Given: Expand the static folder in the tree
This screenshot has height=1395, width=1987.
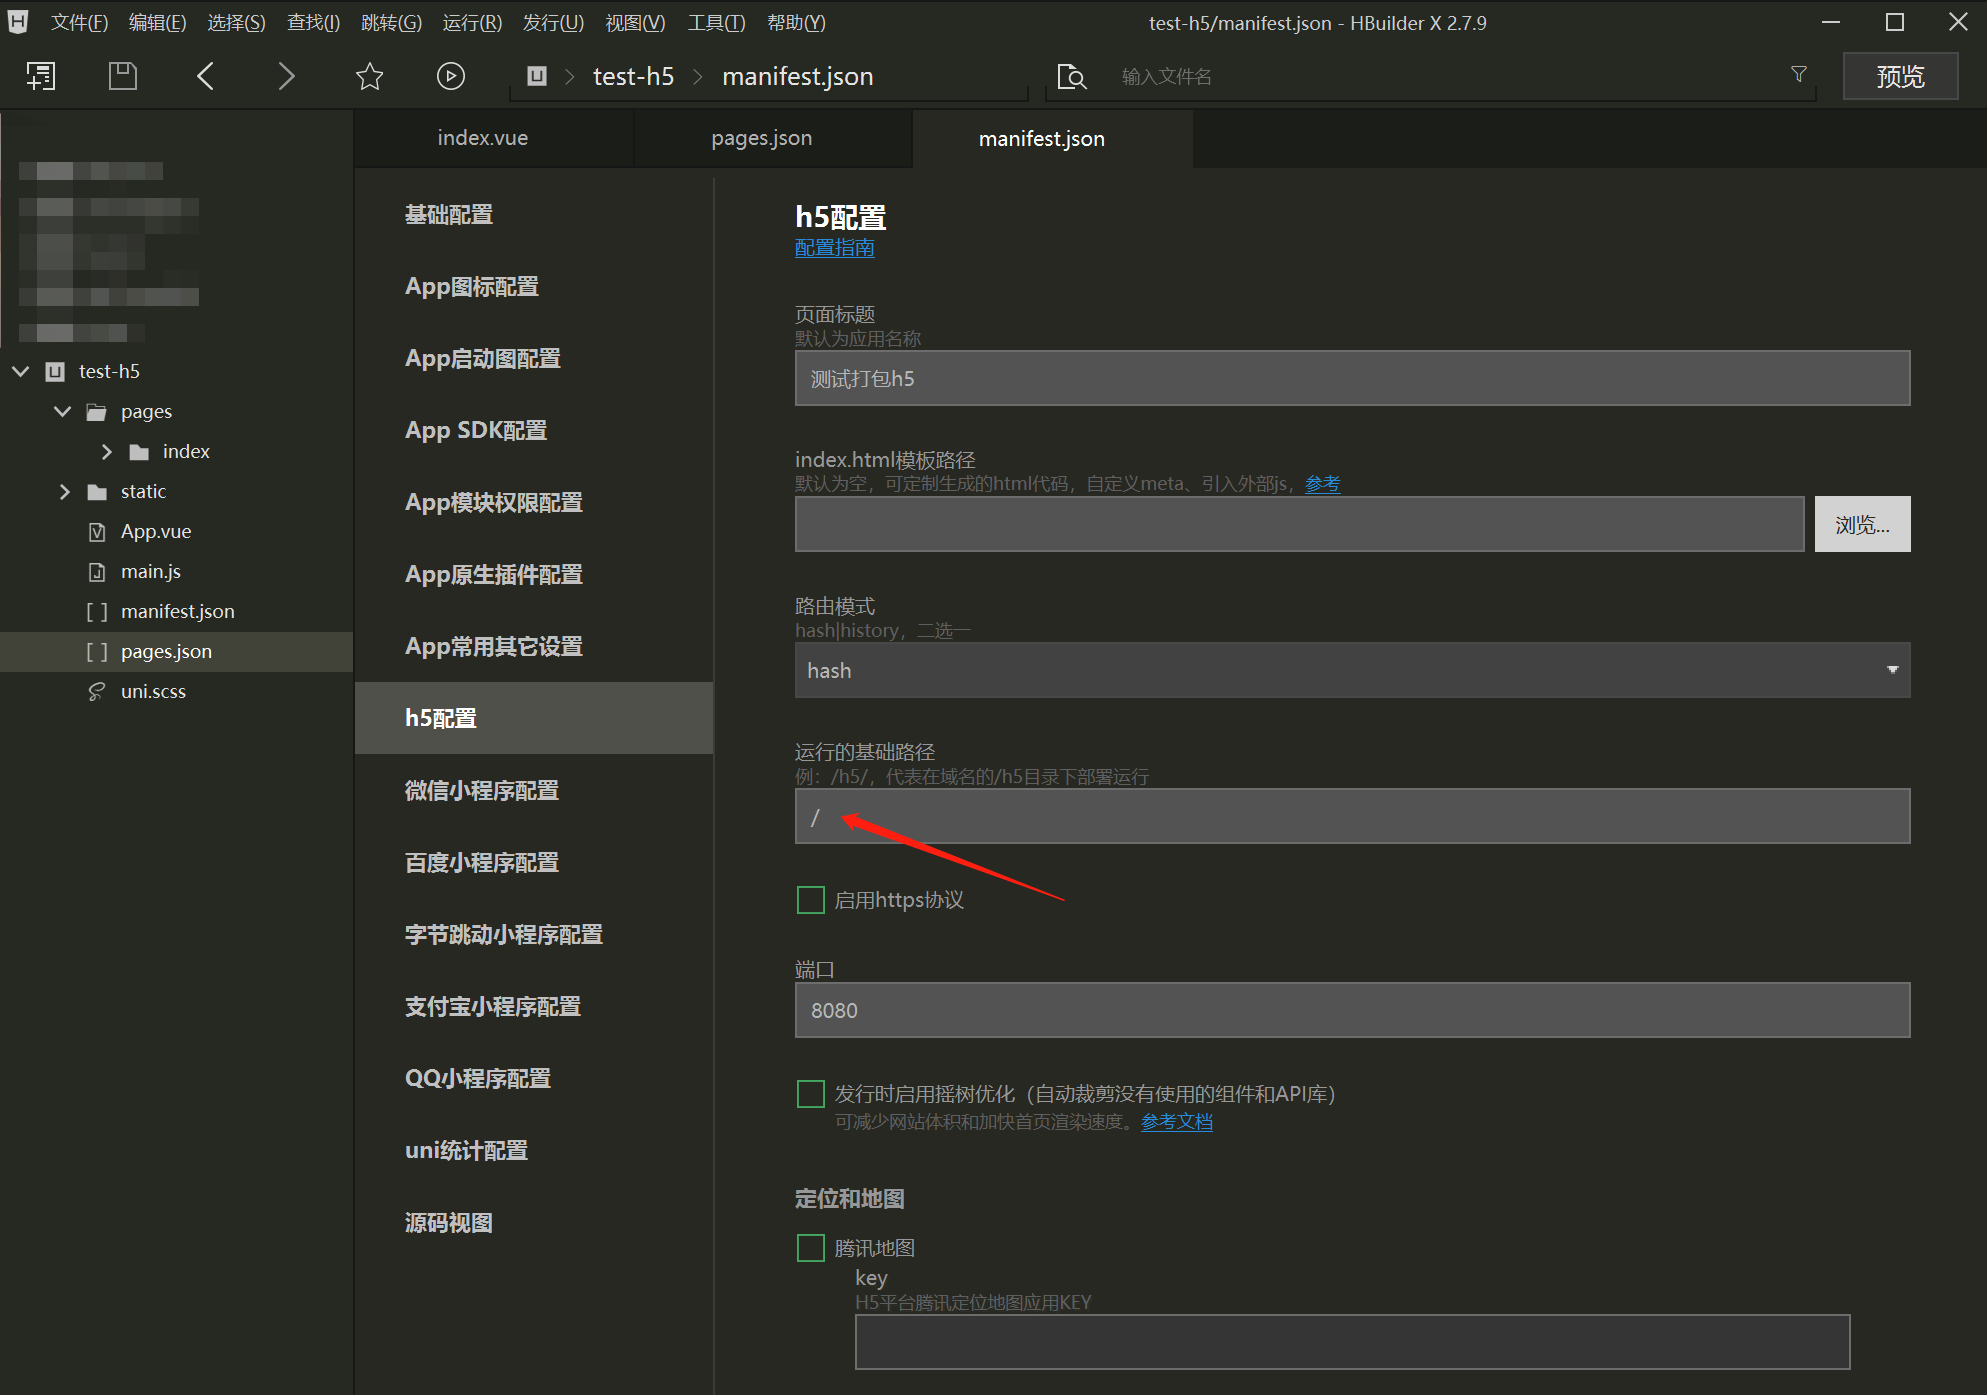Looking at the screenshot, I should point(65,491).
